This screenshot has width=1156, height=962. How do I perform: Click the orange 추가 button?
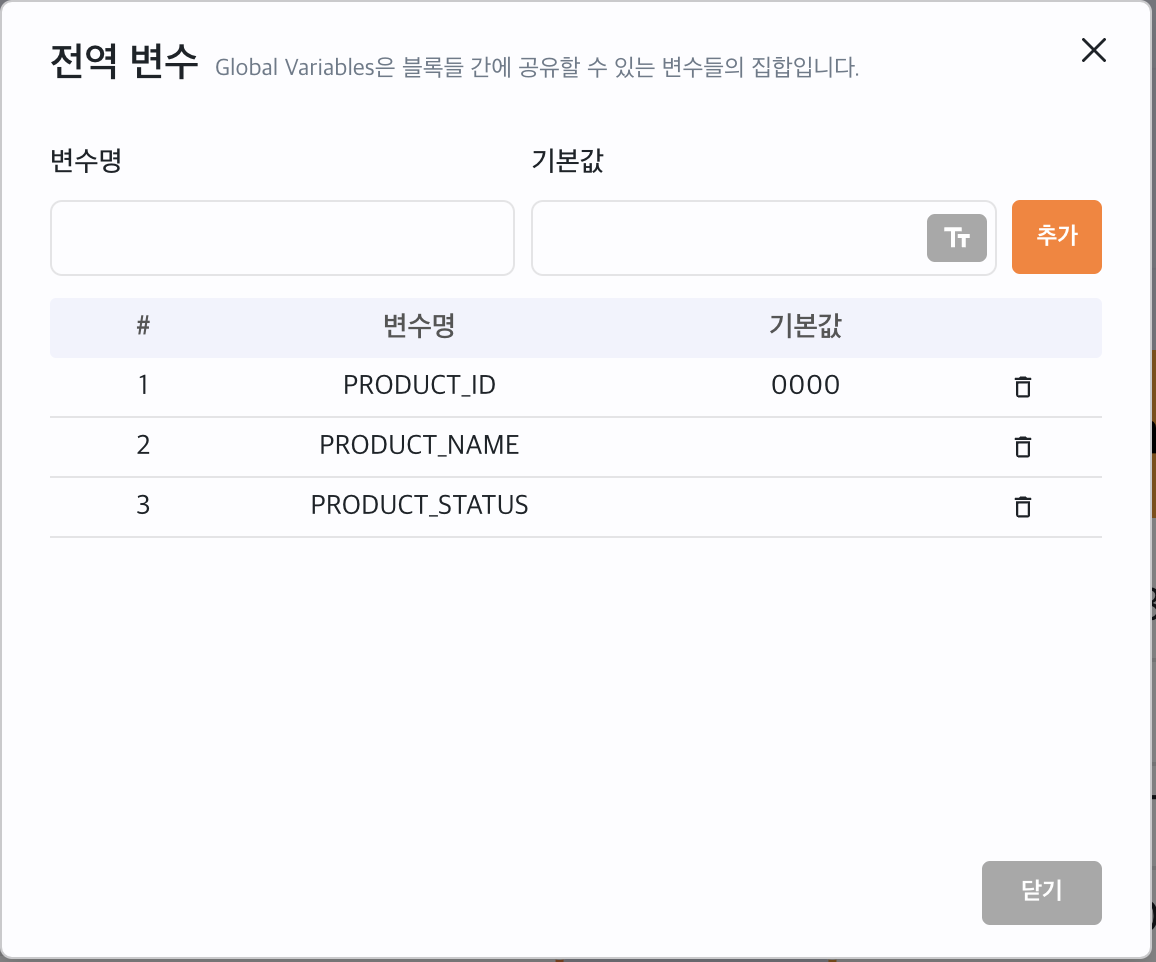pos(1056,237)
